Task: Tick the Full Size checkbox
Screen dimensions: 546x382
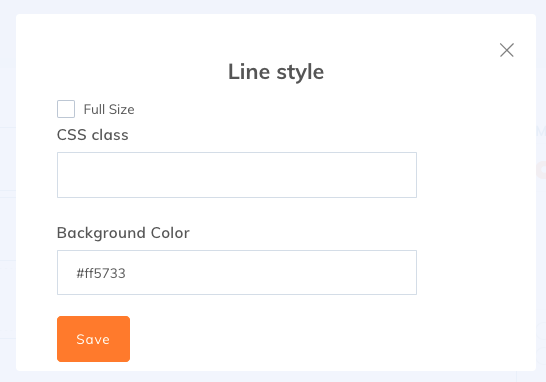Action: 66,109
